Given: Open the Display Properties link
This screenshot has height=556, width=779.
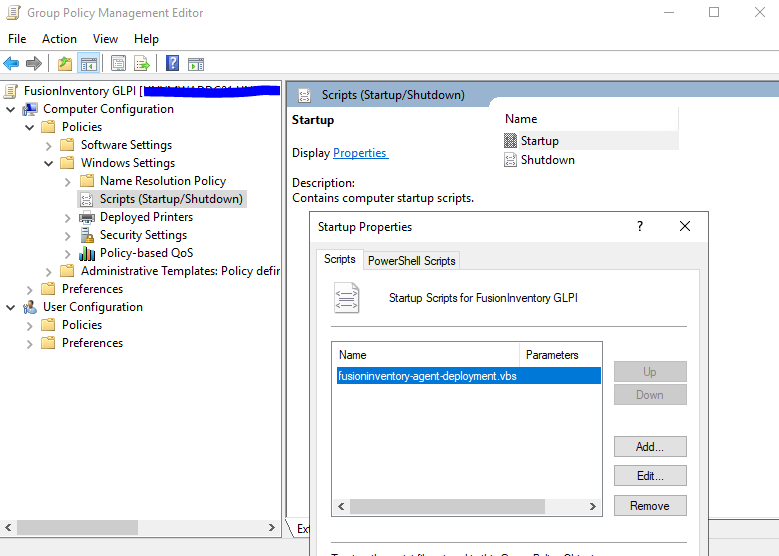Looking at the screenshot, I should [360, 153].
